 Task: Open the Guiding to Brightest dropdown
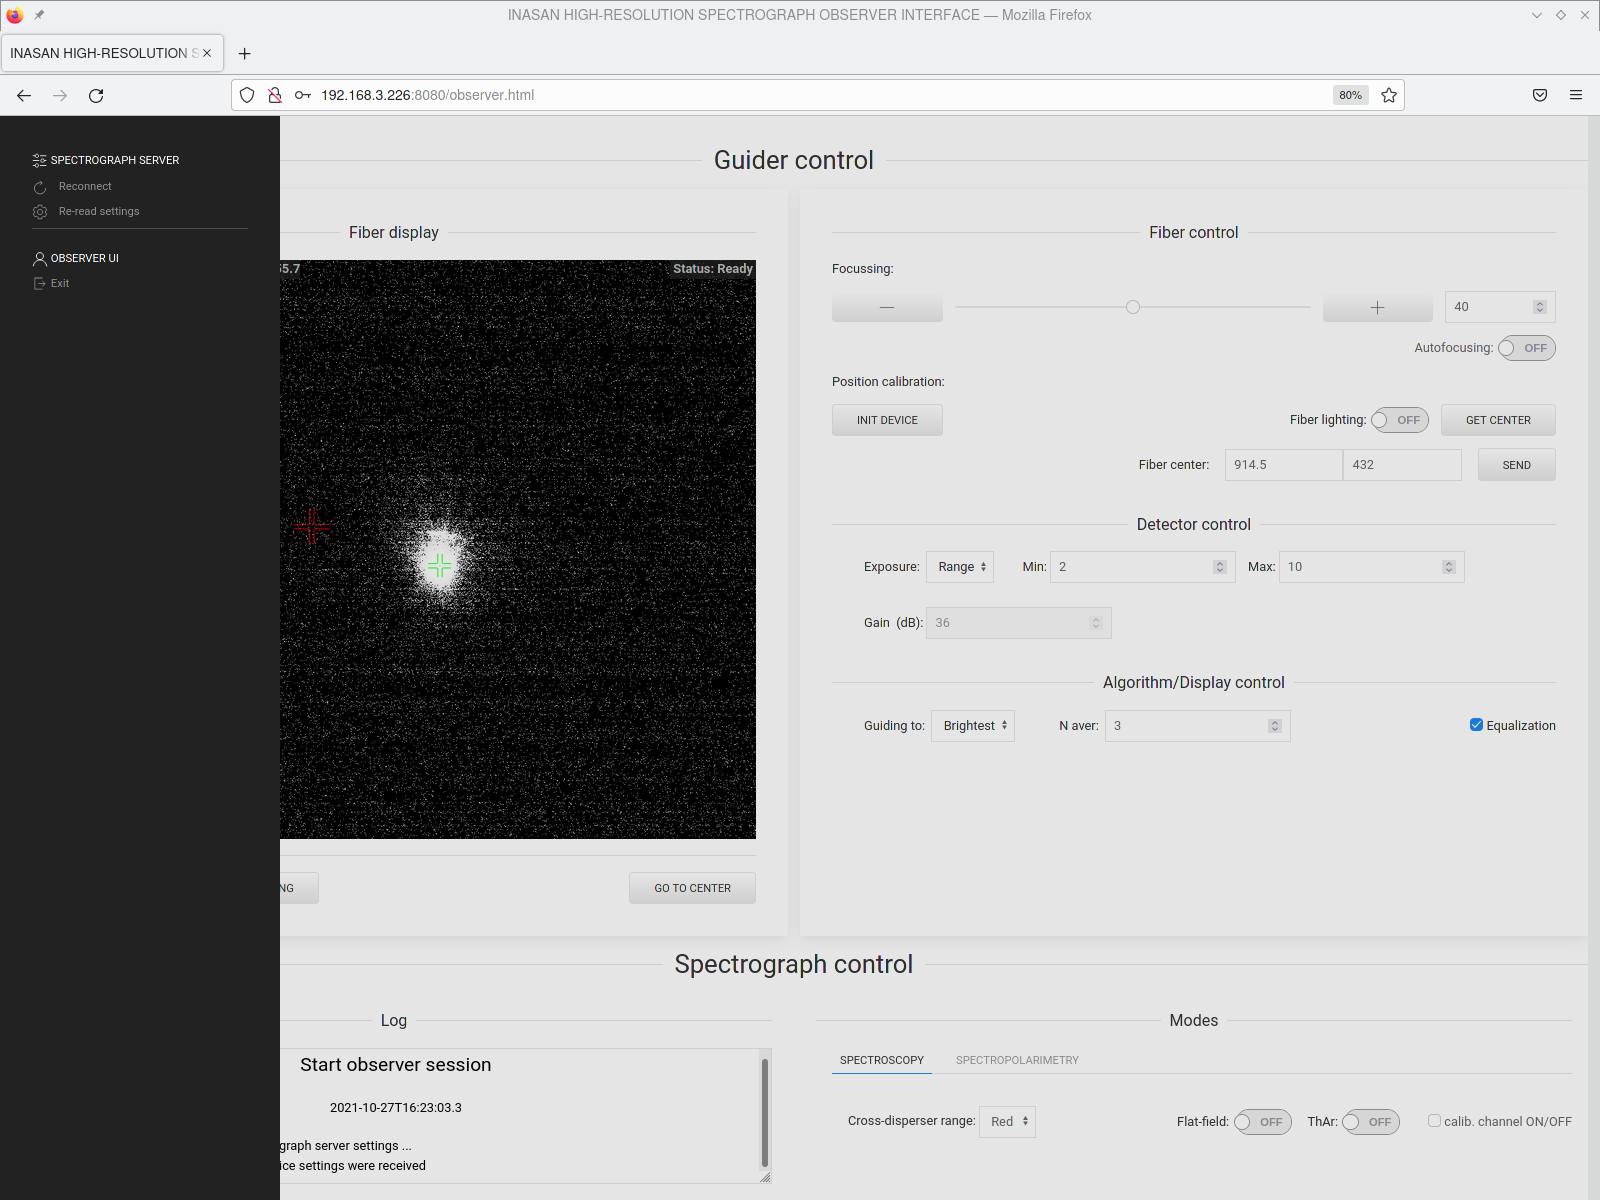tap(973, 726)
